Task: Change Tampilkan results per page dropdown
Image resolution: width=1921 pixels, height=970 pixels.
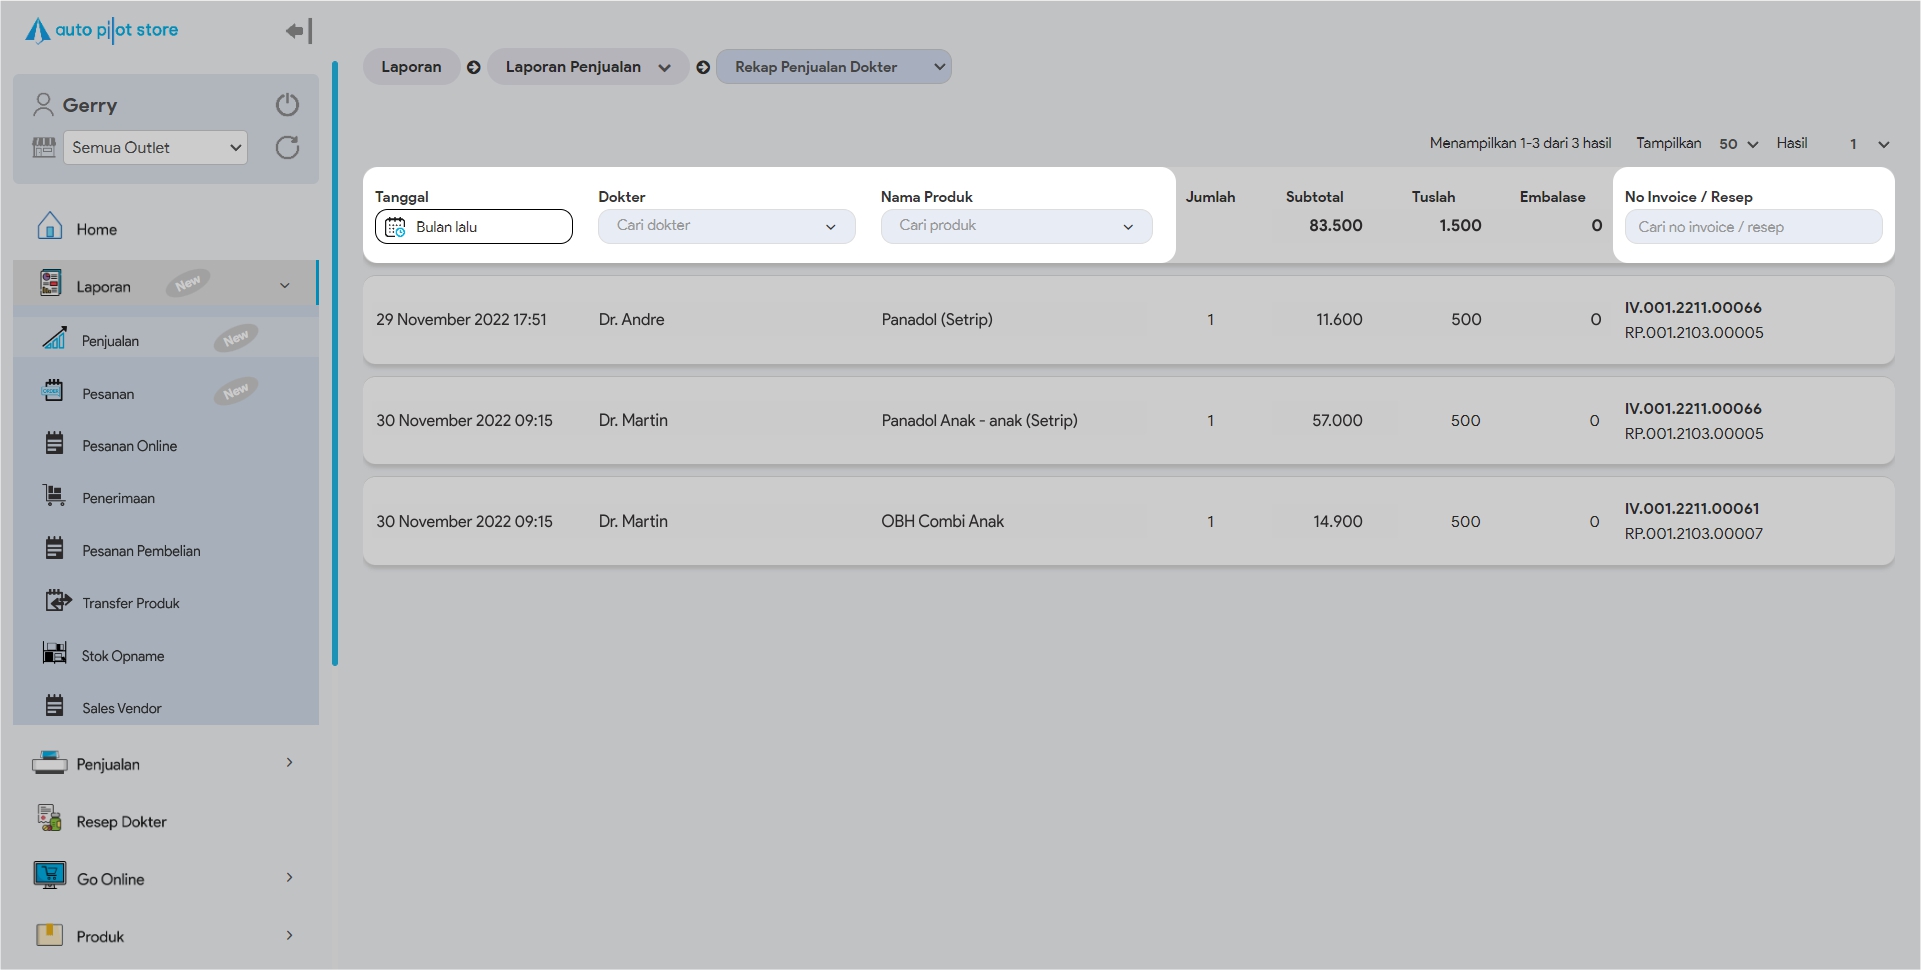Action: [x=1738, y=144]
